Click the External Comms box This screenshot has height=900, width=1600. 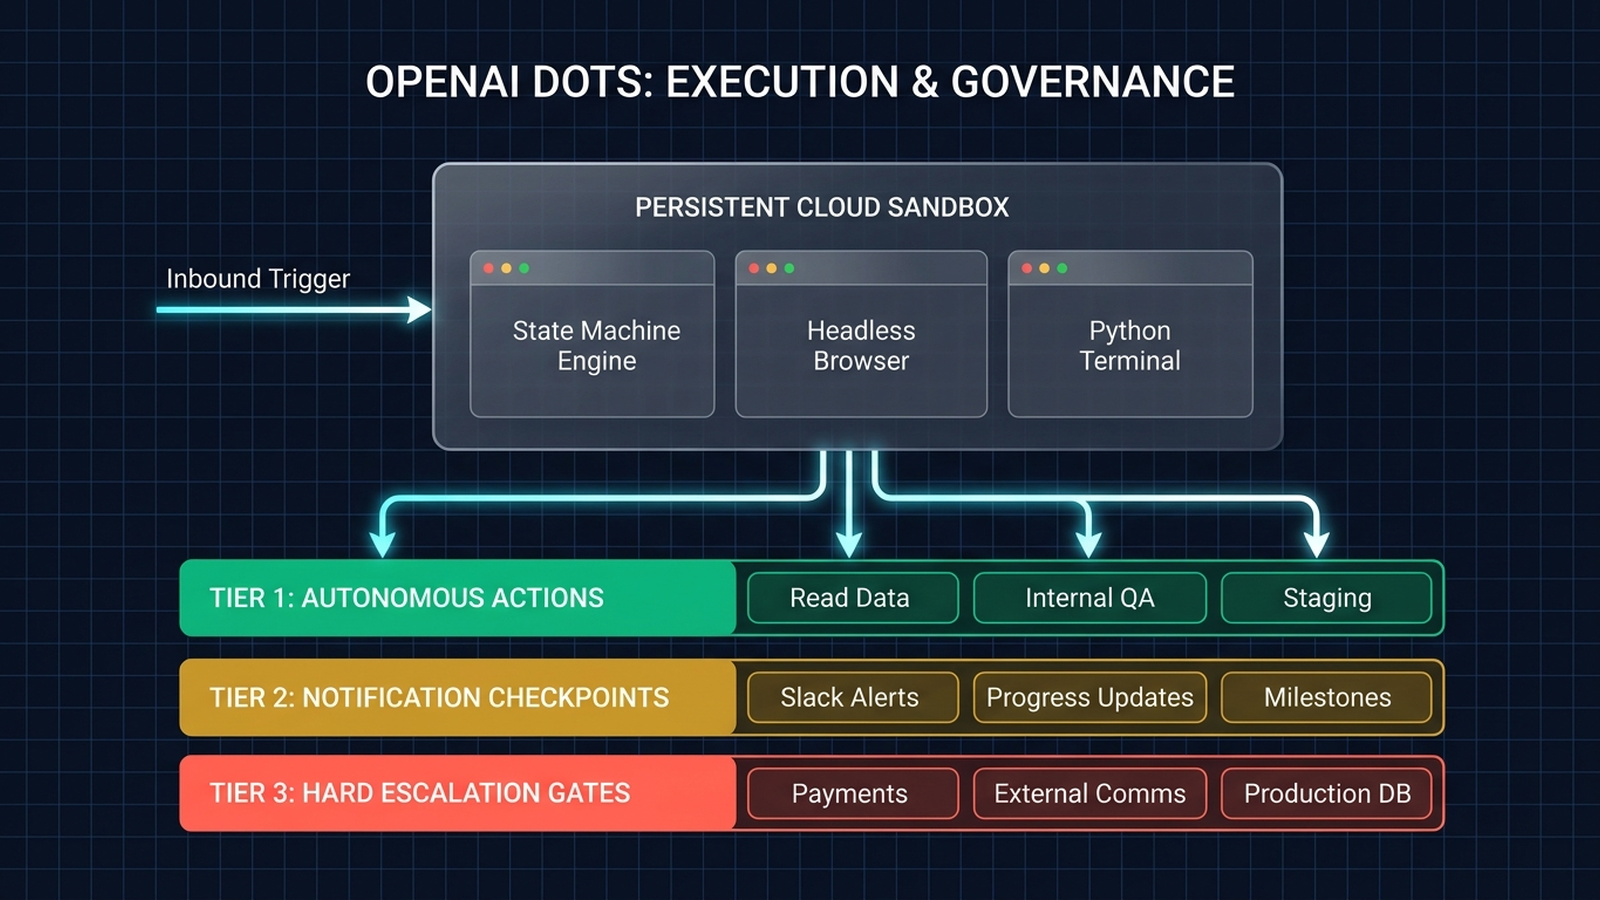(x=1090, y=793)
